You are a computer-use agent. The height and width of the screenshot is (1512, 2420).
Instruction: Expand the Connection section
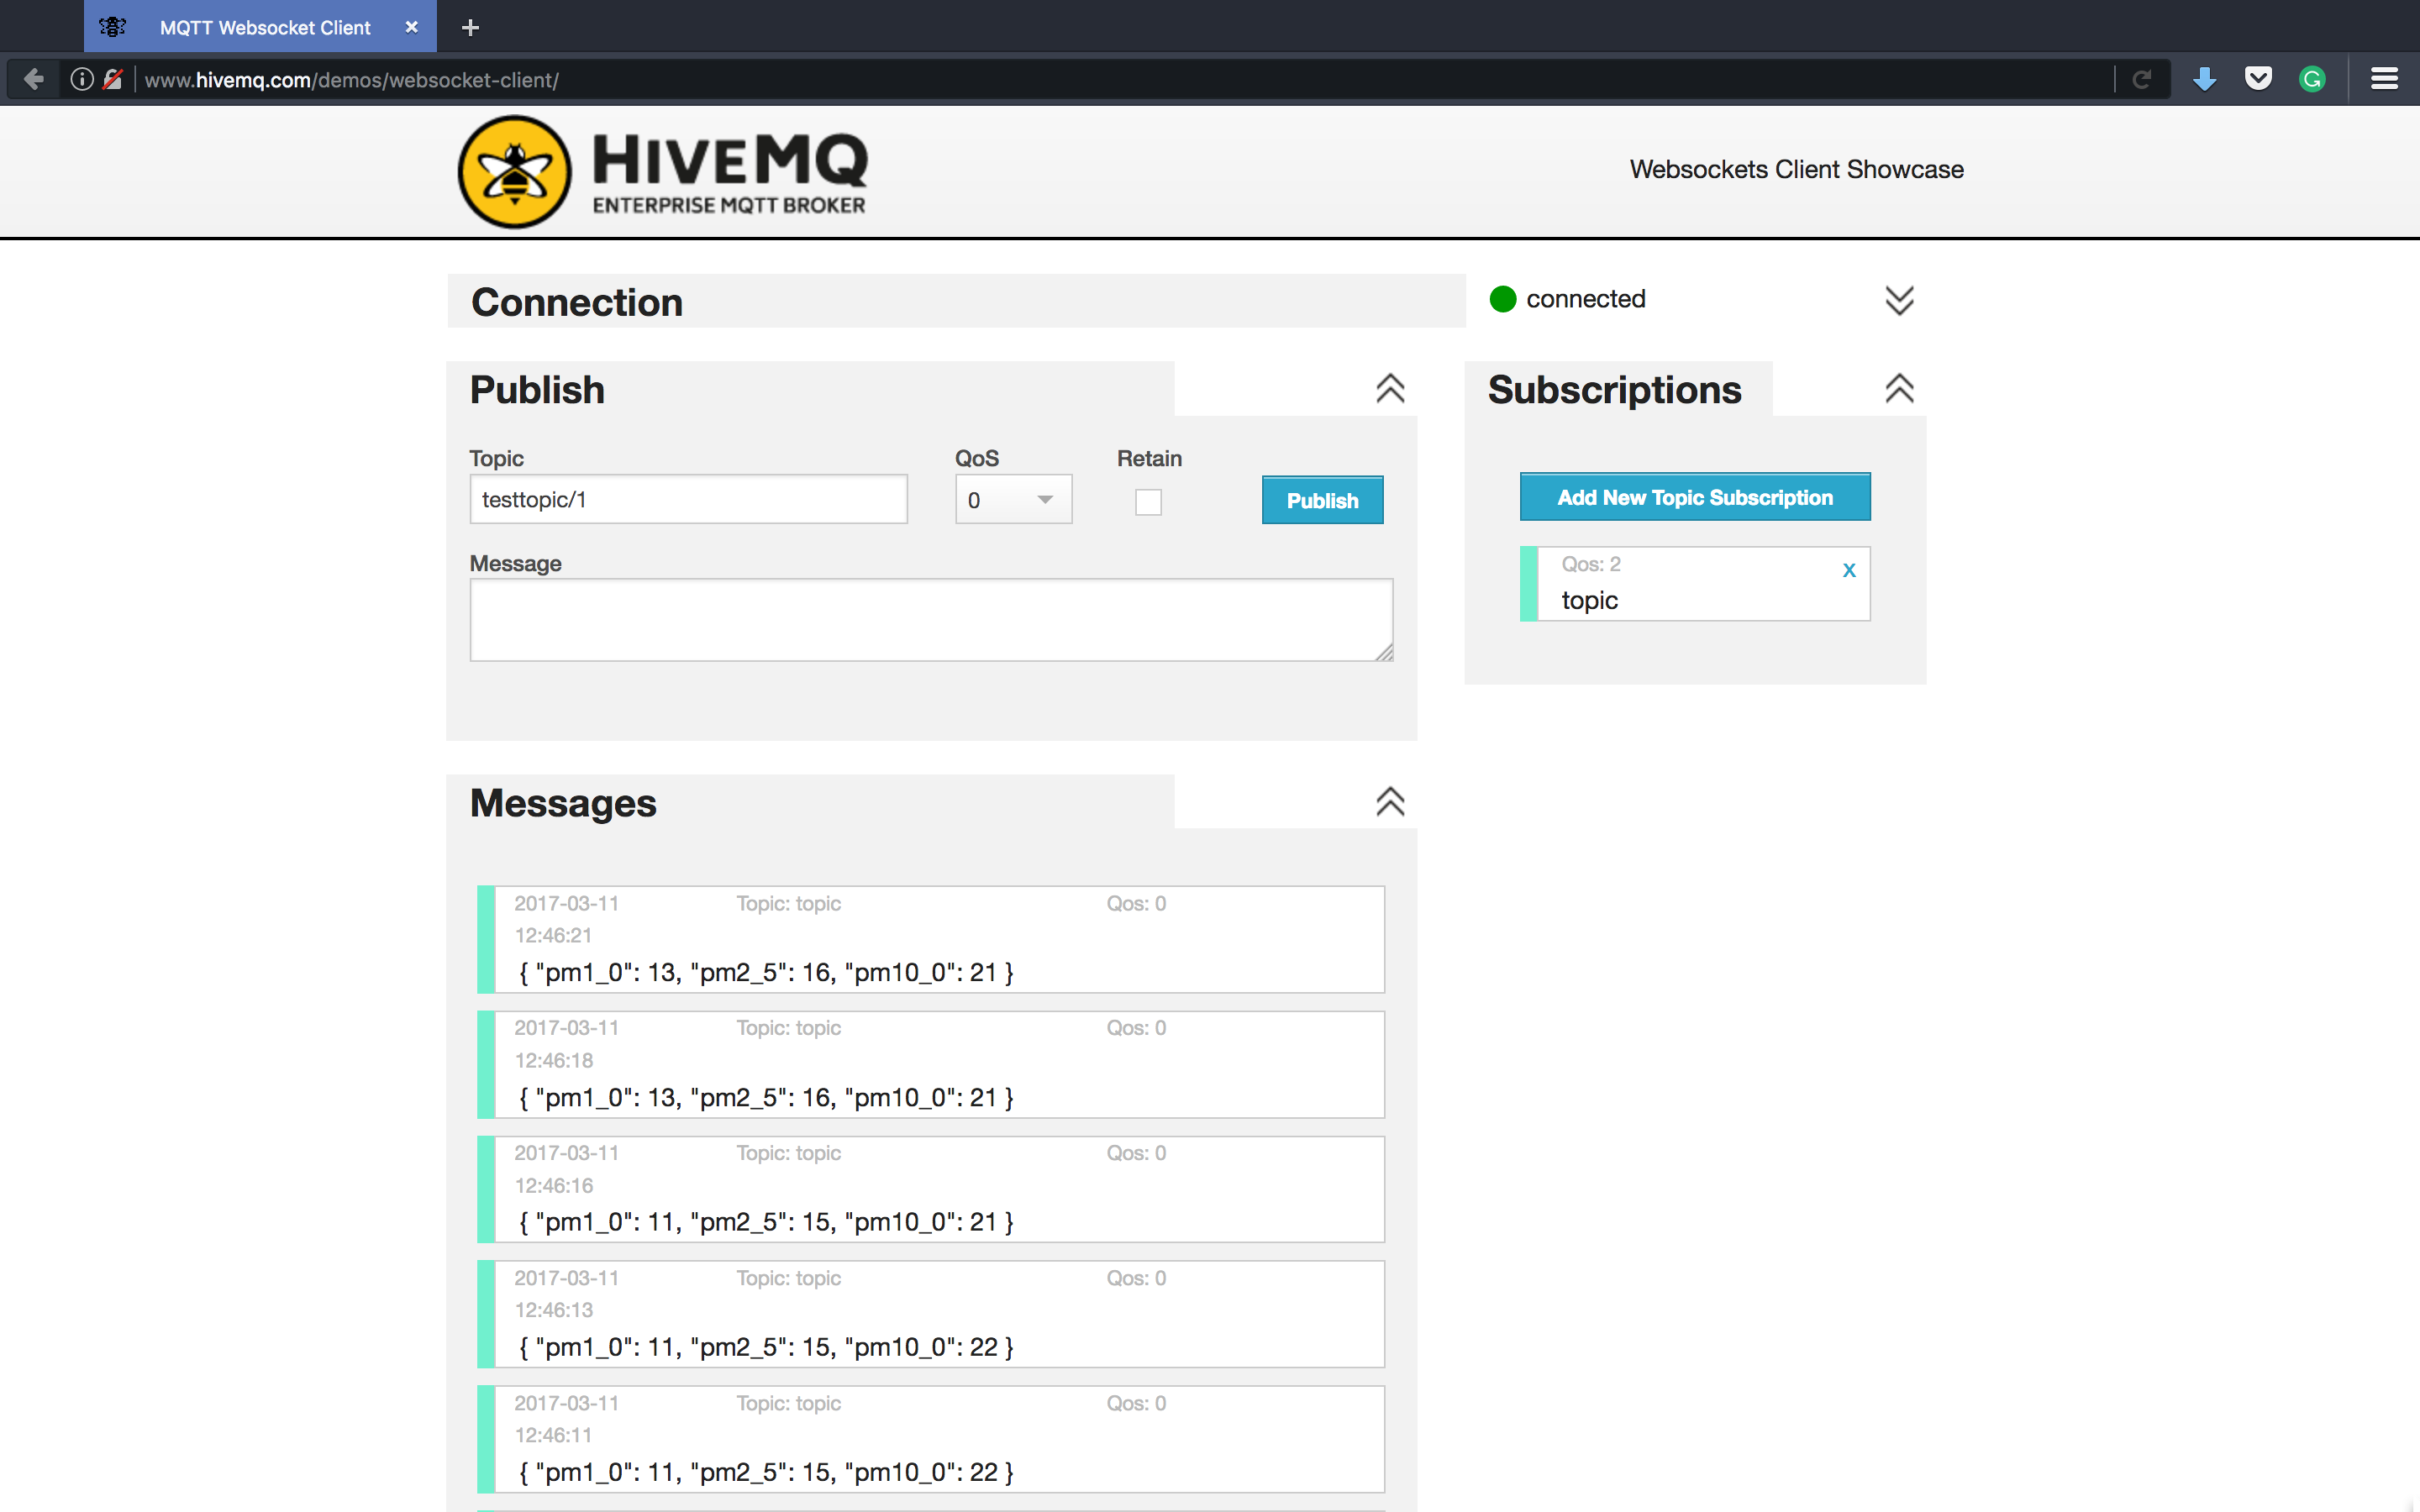pos(1899,300)
